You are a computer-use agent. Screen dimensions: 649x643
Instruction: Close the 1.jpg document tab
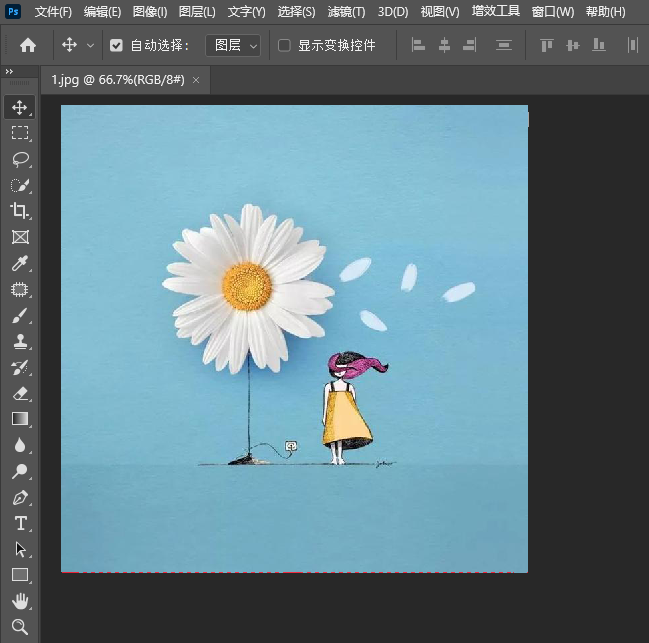(196, 80)
